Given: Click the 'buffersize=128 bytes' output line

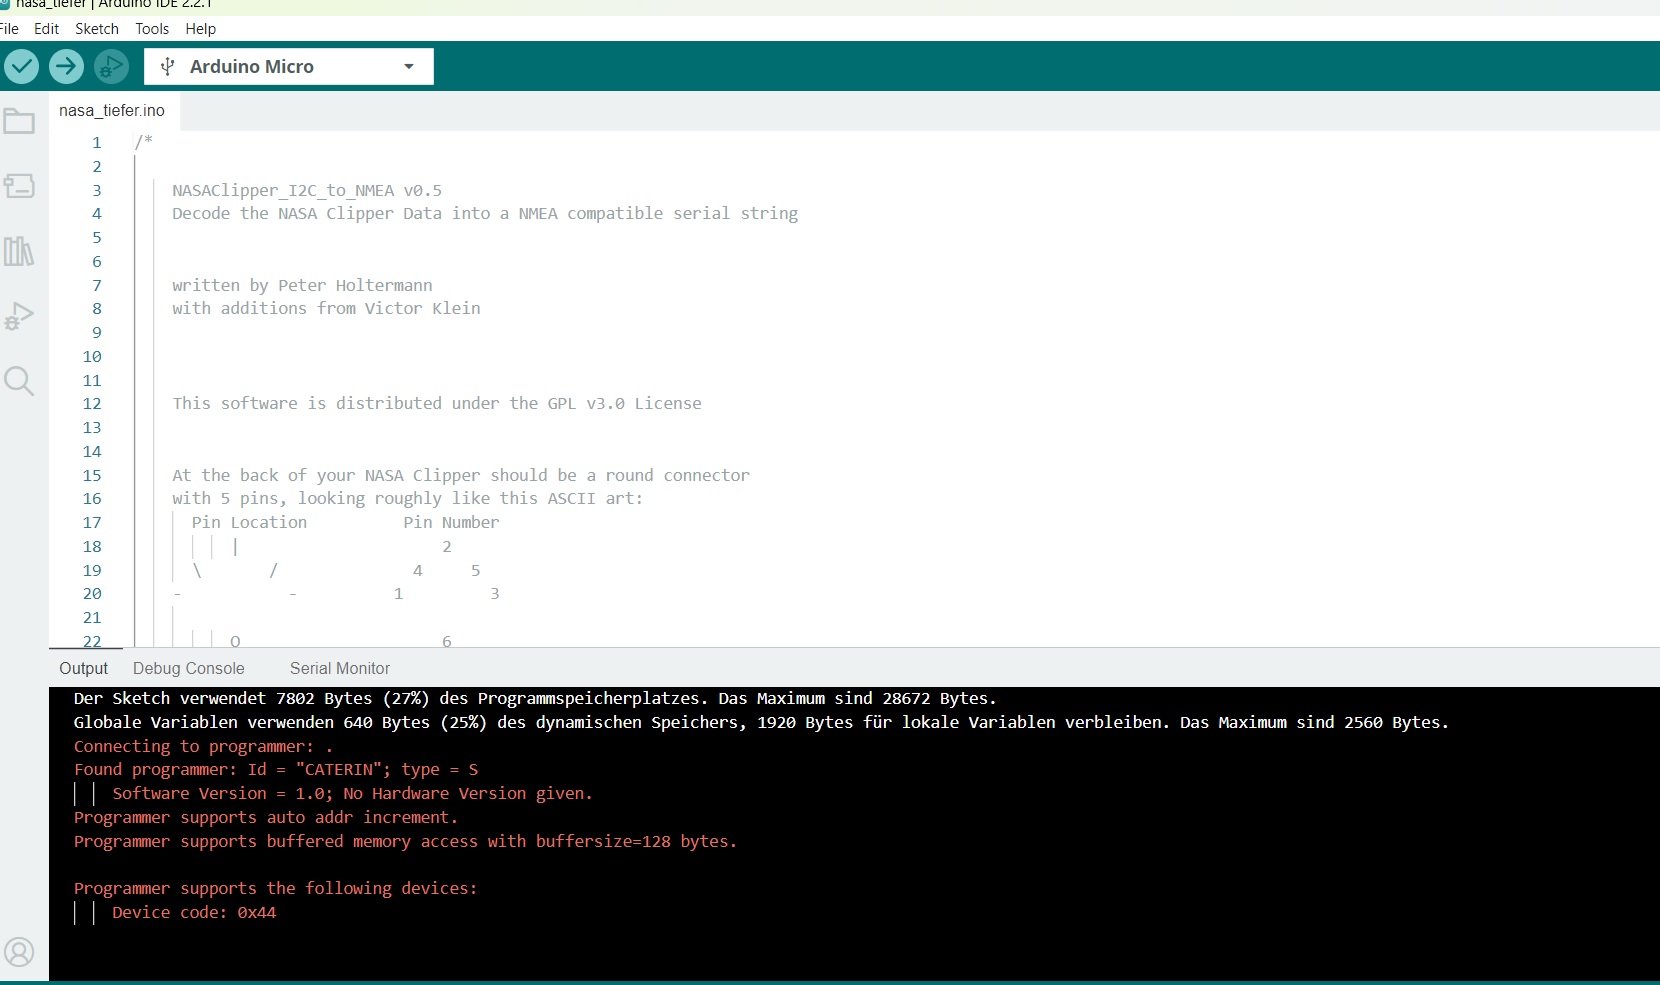Looking at the screenshot, I should point(405,842).
